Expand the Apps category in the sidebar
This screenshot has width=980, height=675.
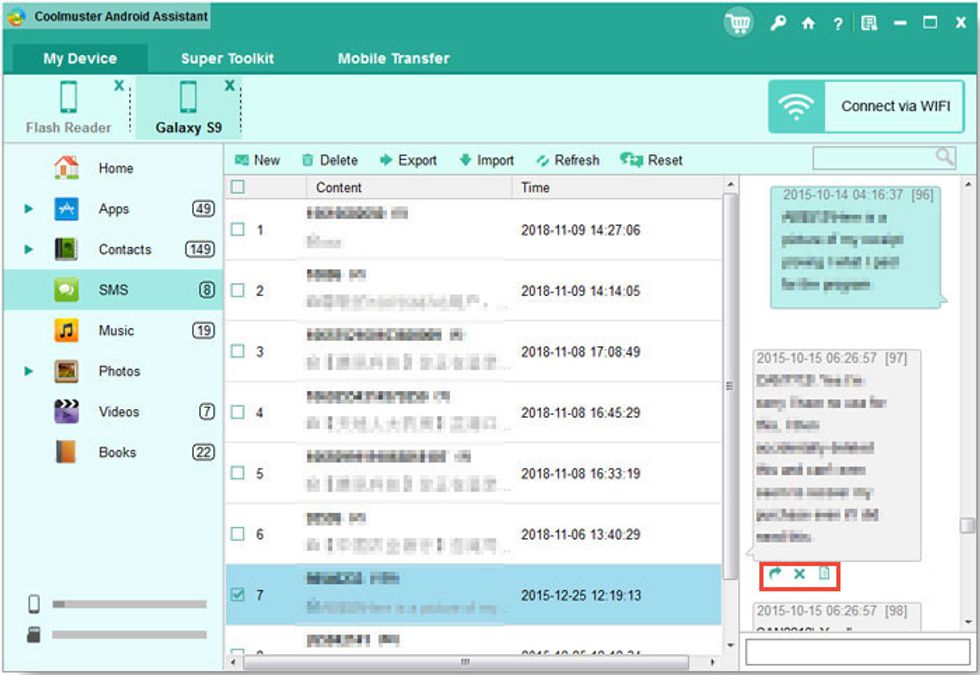pos(28,209)
